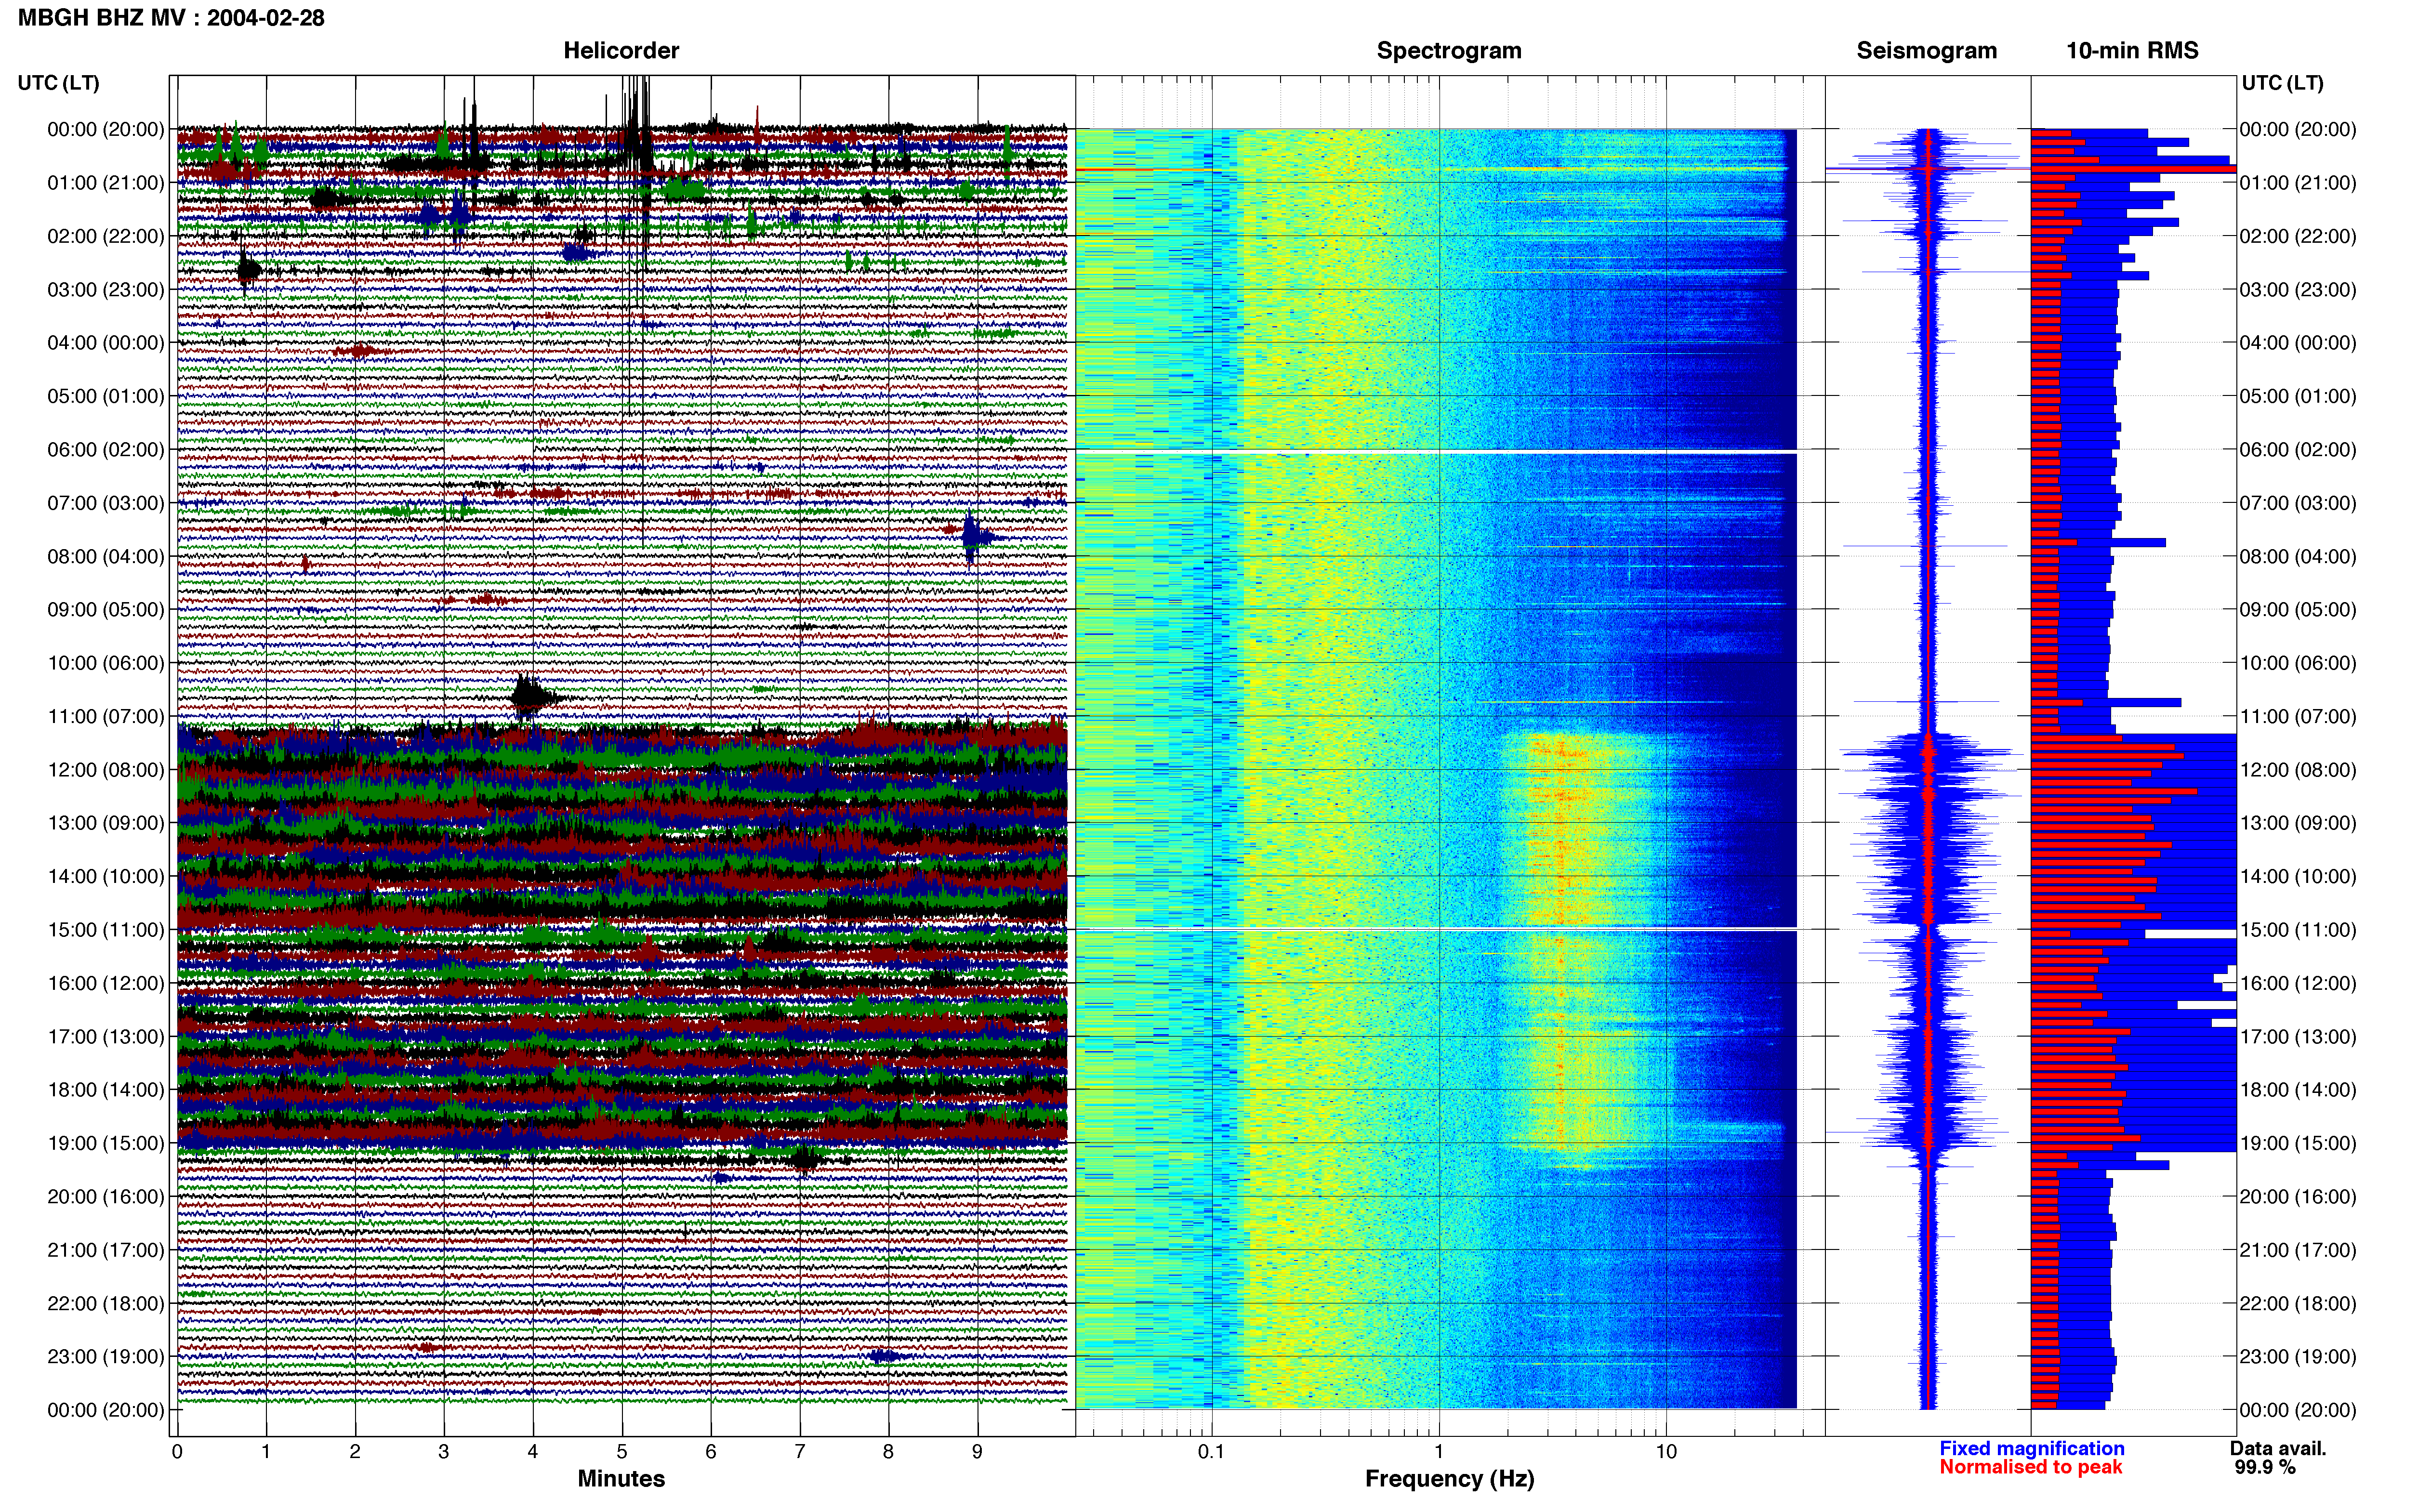Select the Seismogram panel heading

[1926, 51]
